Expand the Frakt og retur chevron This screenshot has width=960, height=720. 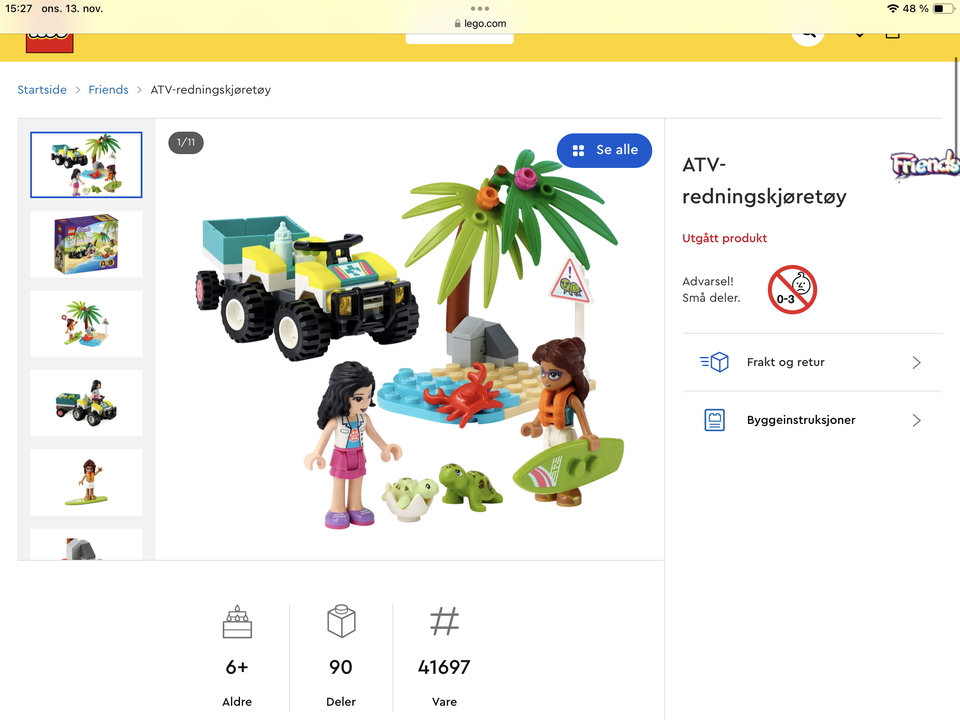click(x=917, y=362)
